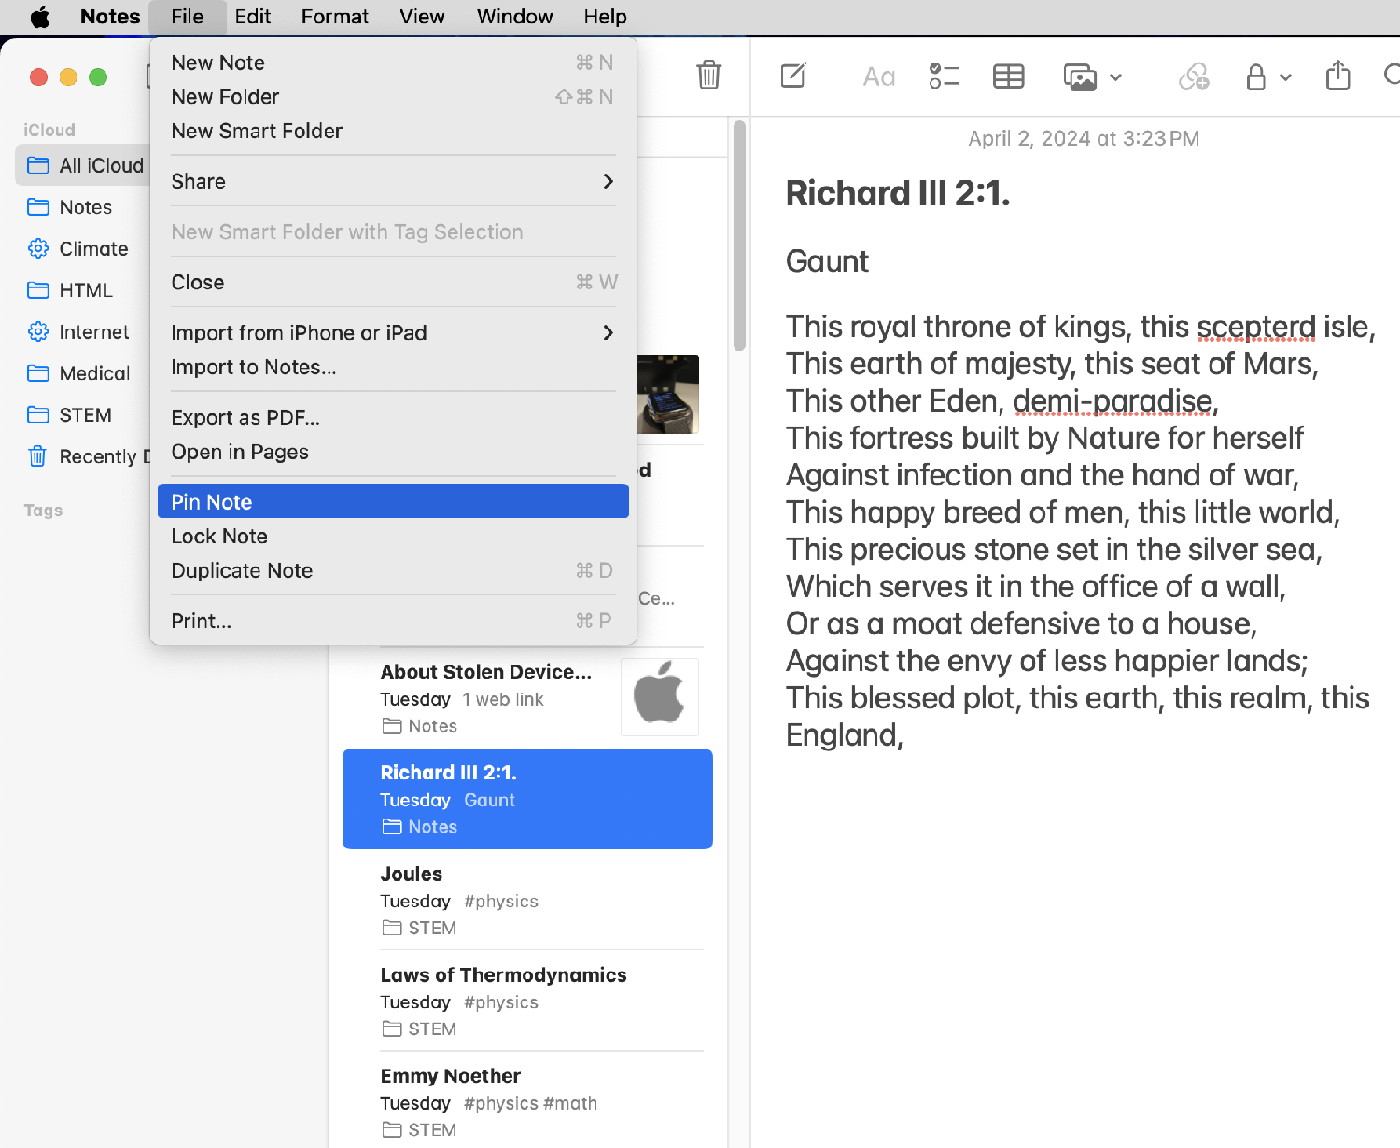
Task: Choose Lock Note menu item
Action: click(393, 536)
